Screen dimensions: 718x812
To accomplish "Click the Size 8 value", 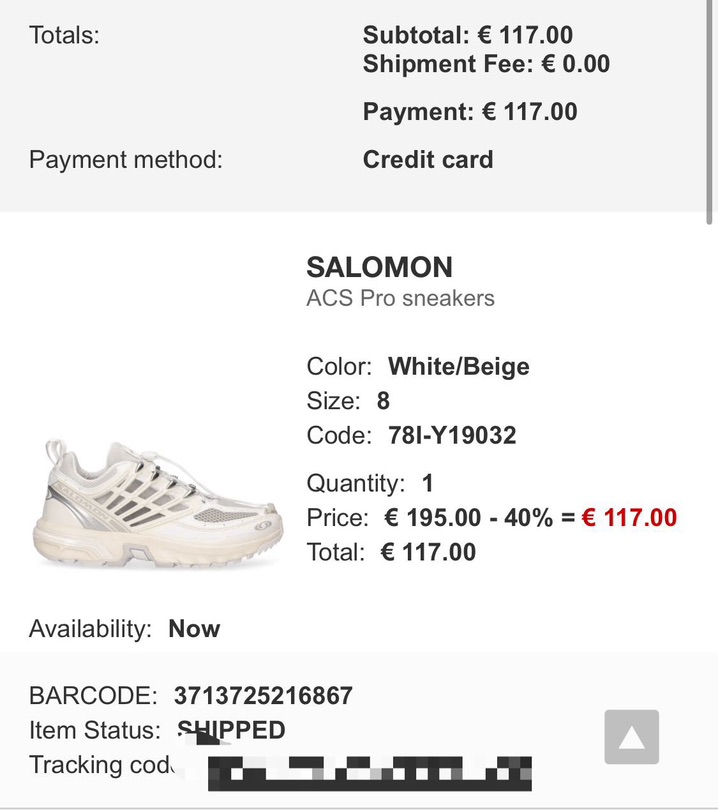I will [383, 401].
